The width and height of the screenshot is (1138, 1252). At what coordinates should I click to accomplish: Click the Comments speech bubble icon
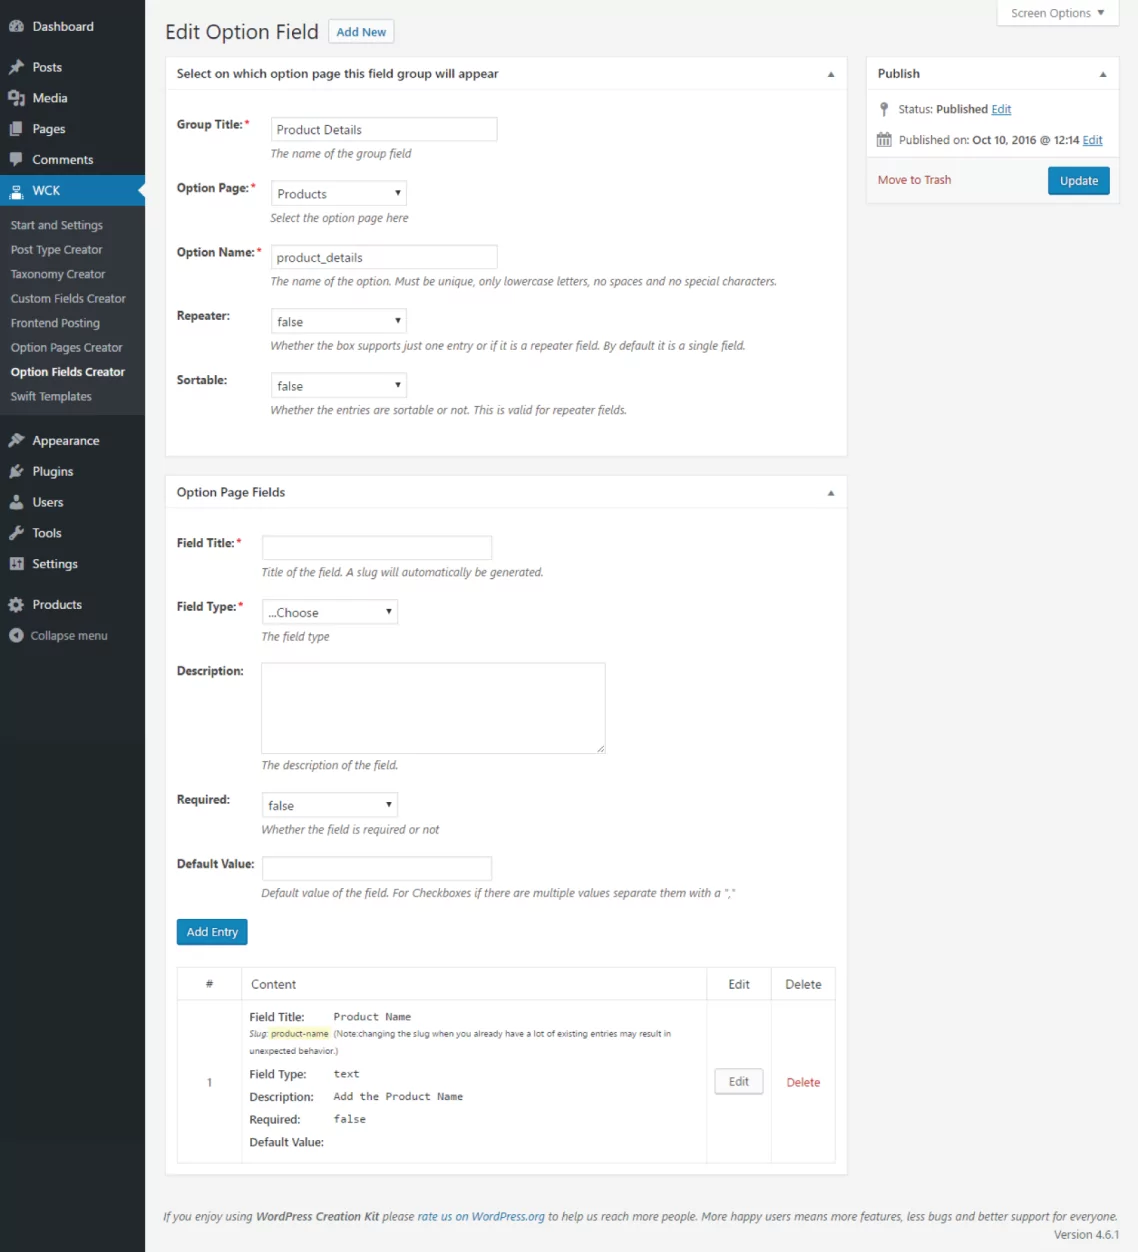pos(16,160)
